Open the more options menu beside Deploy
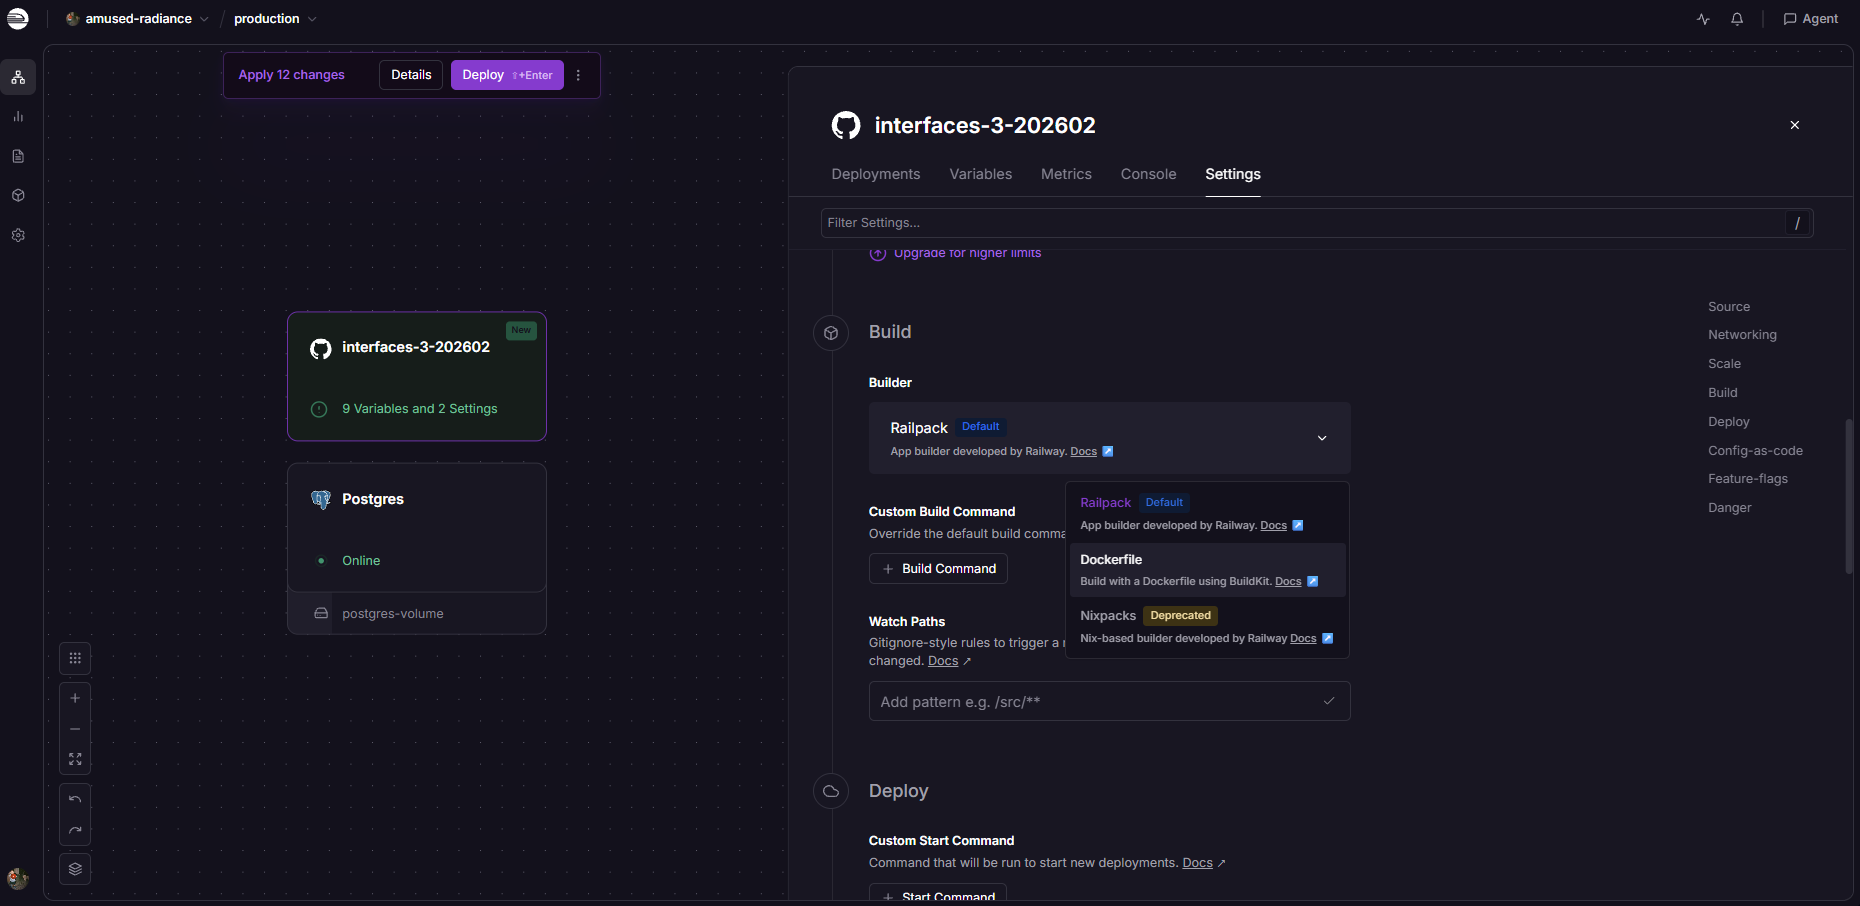This screenshot has height=906, width=1860. [x=578, y=75]
